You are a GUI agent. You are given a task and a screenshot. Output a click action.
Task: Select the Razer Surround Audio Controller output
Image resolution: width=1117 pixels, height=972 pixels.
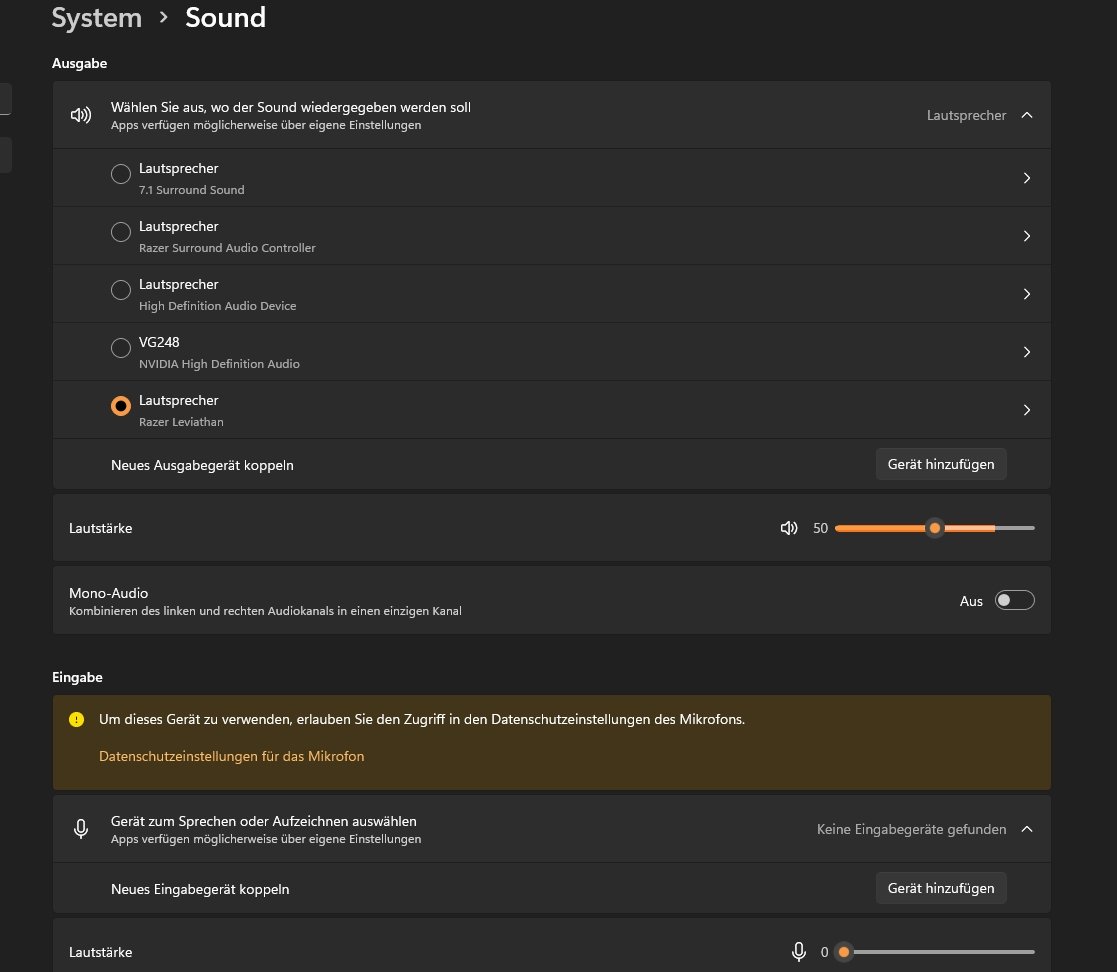[121, 232]
